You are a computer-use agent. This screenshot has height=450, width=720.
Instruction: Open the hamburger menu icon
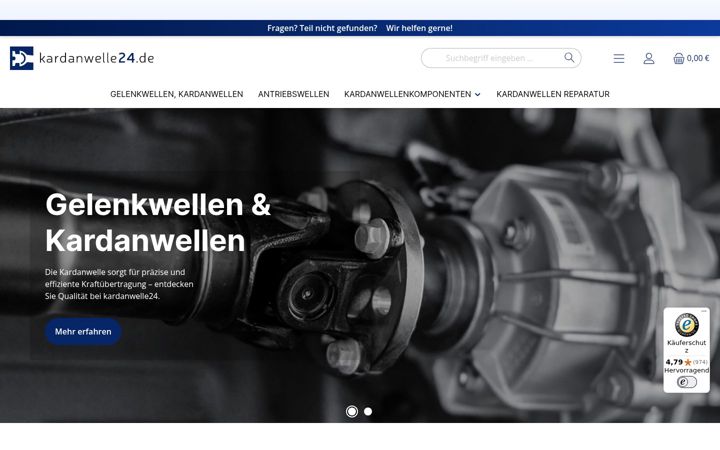click(x=619, y=58)
